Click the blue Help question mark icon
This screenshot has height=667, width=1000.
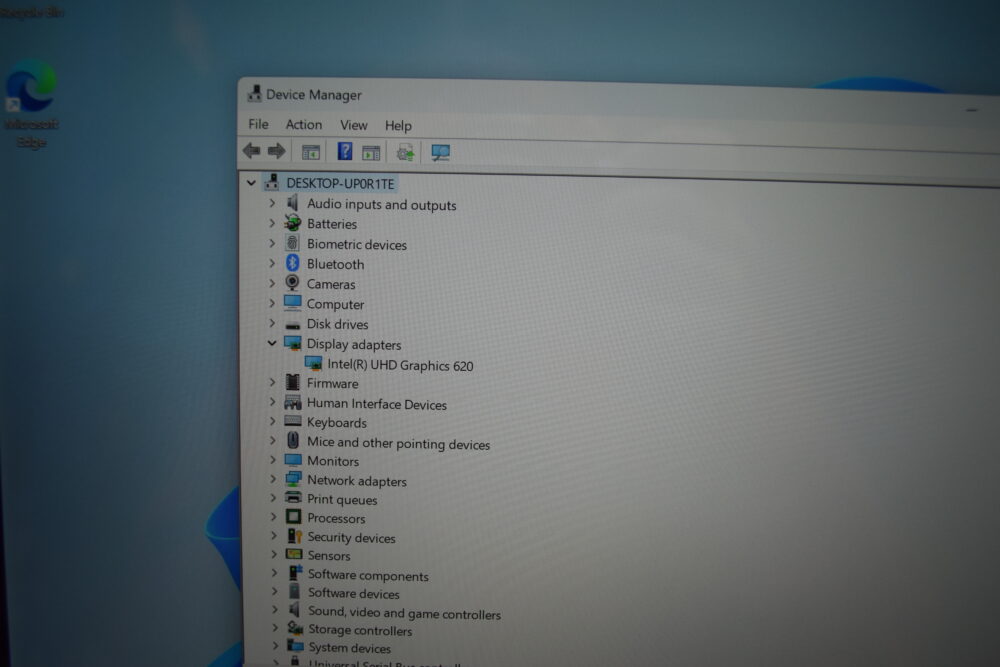pos(344,152)
